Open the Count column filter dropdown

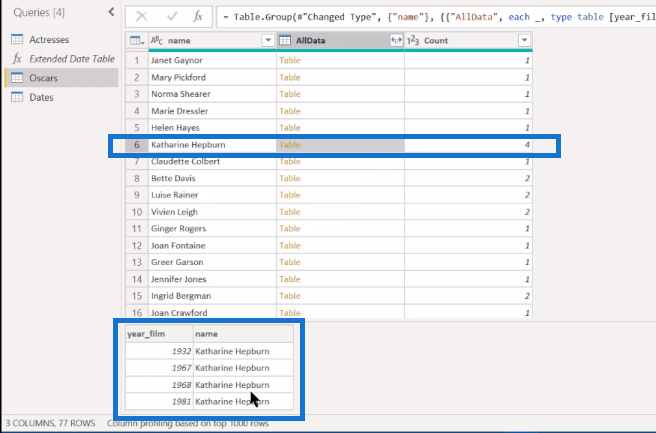point(524,41)
